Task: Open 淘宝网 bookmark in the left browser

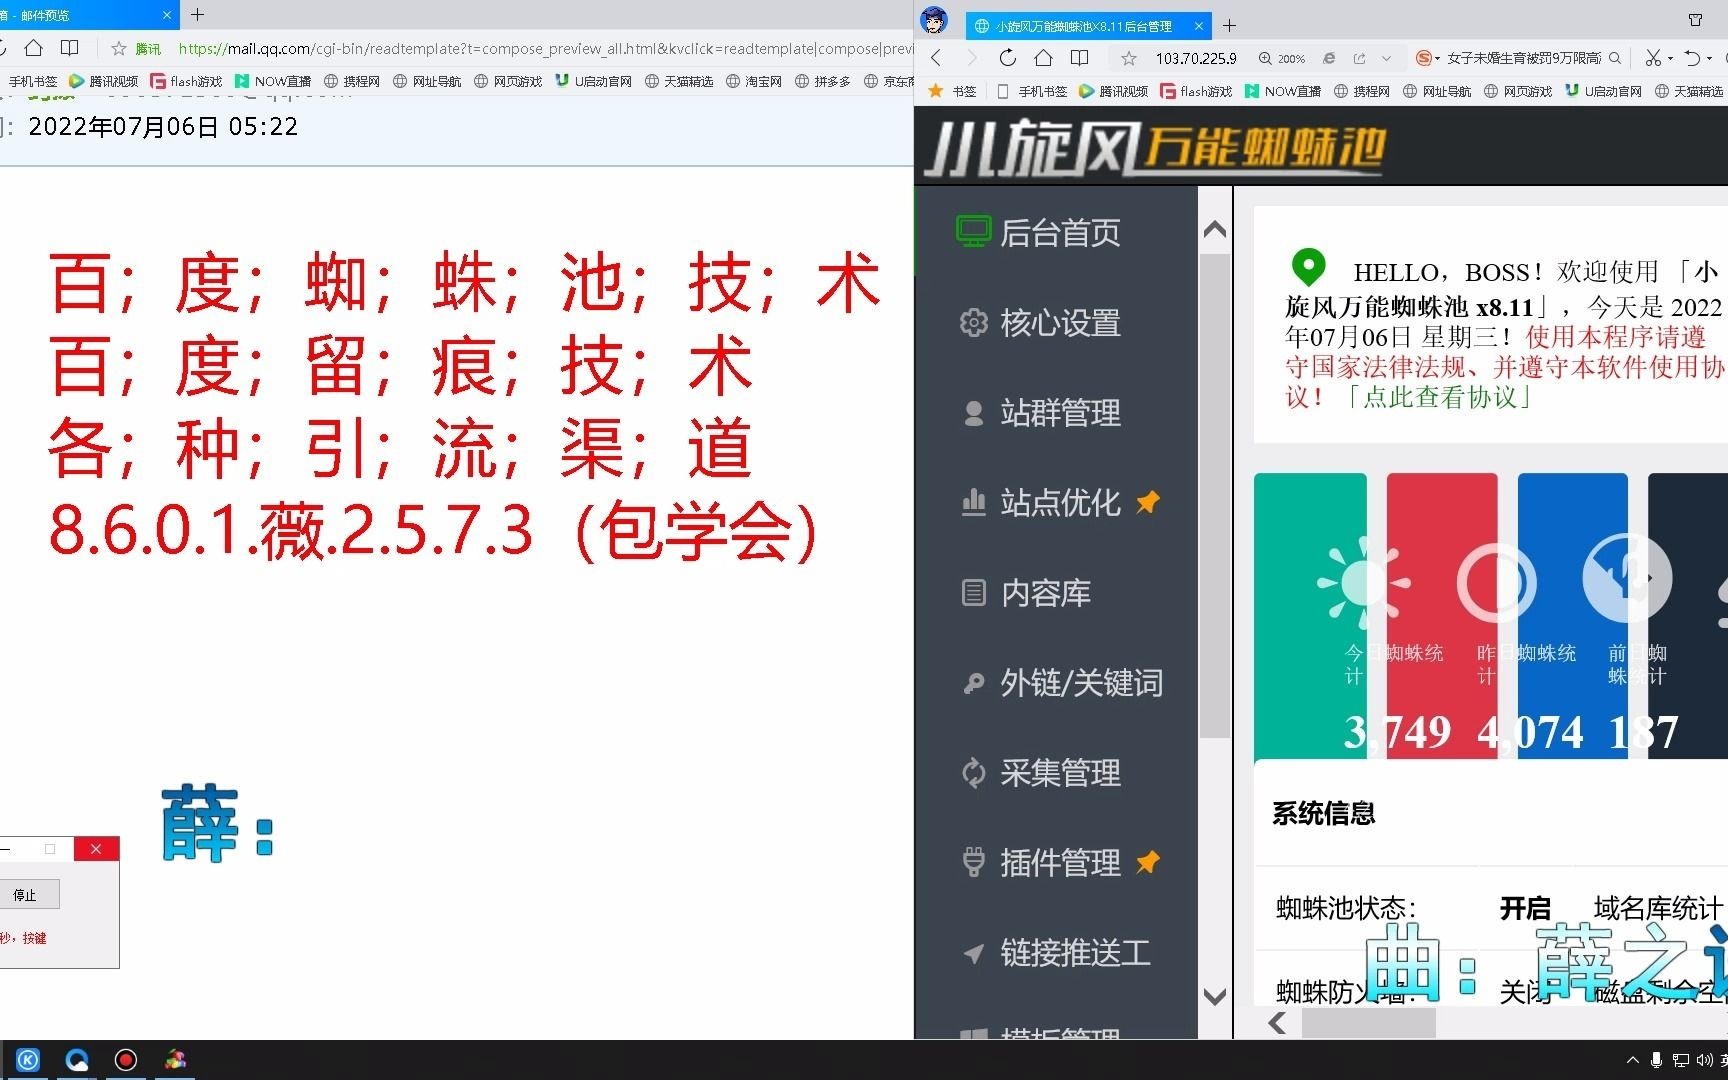Action: (754, 81)
